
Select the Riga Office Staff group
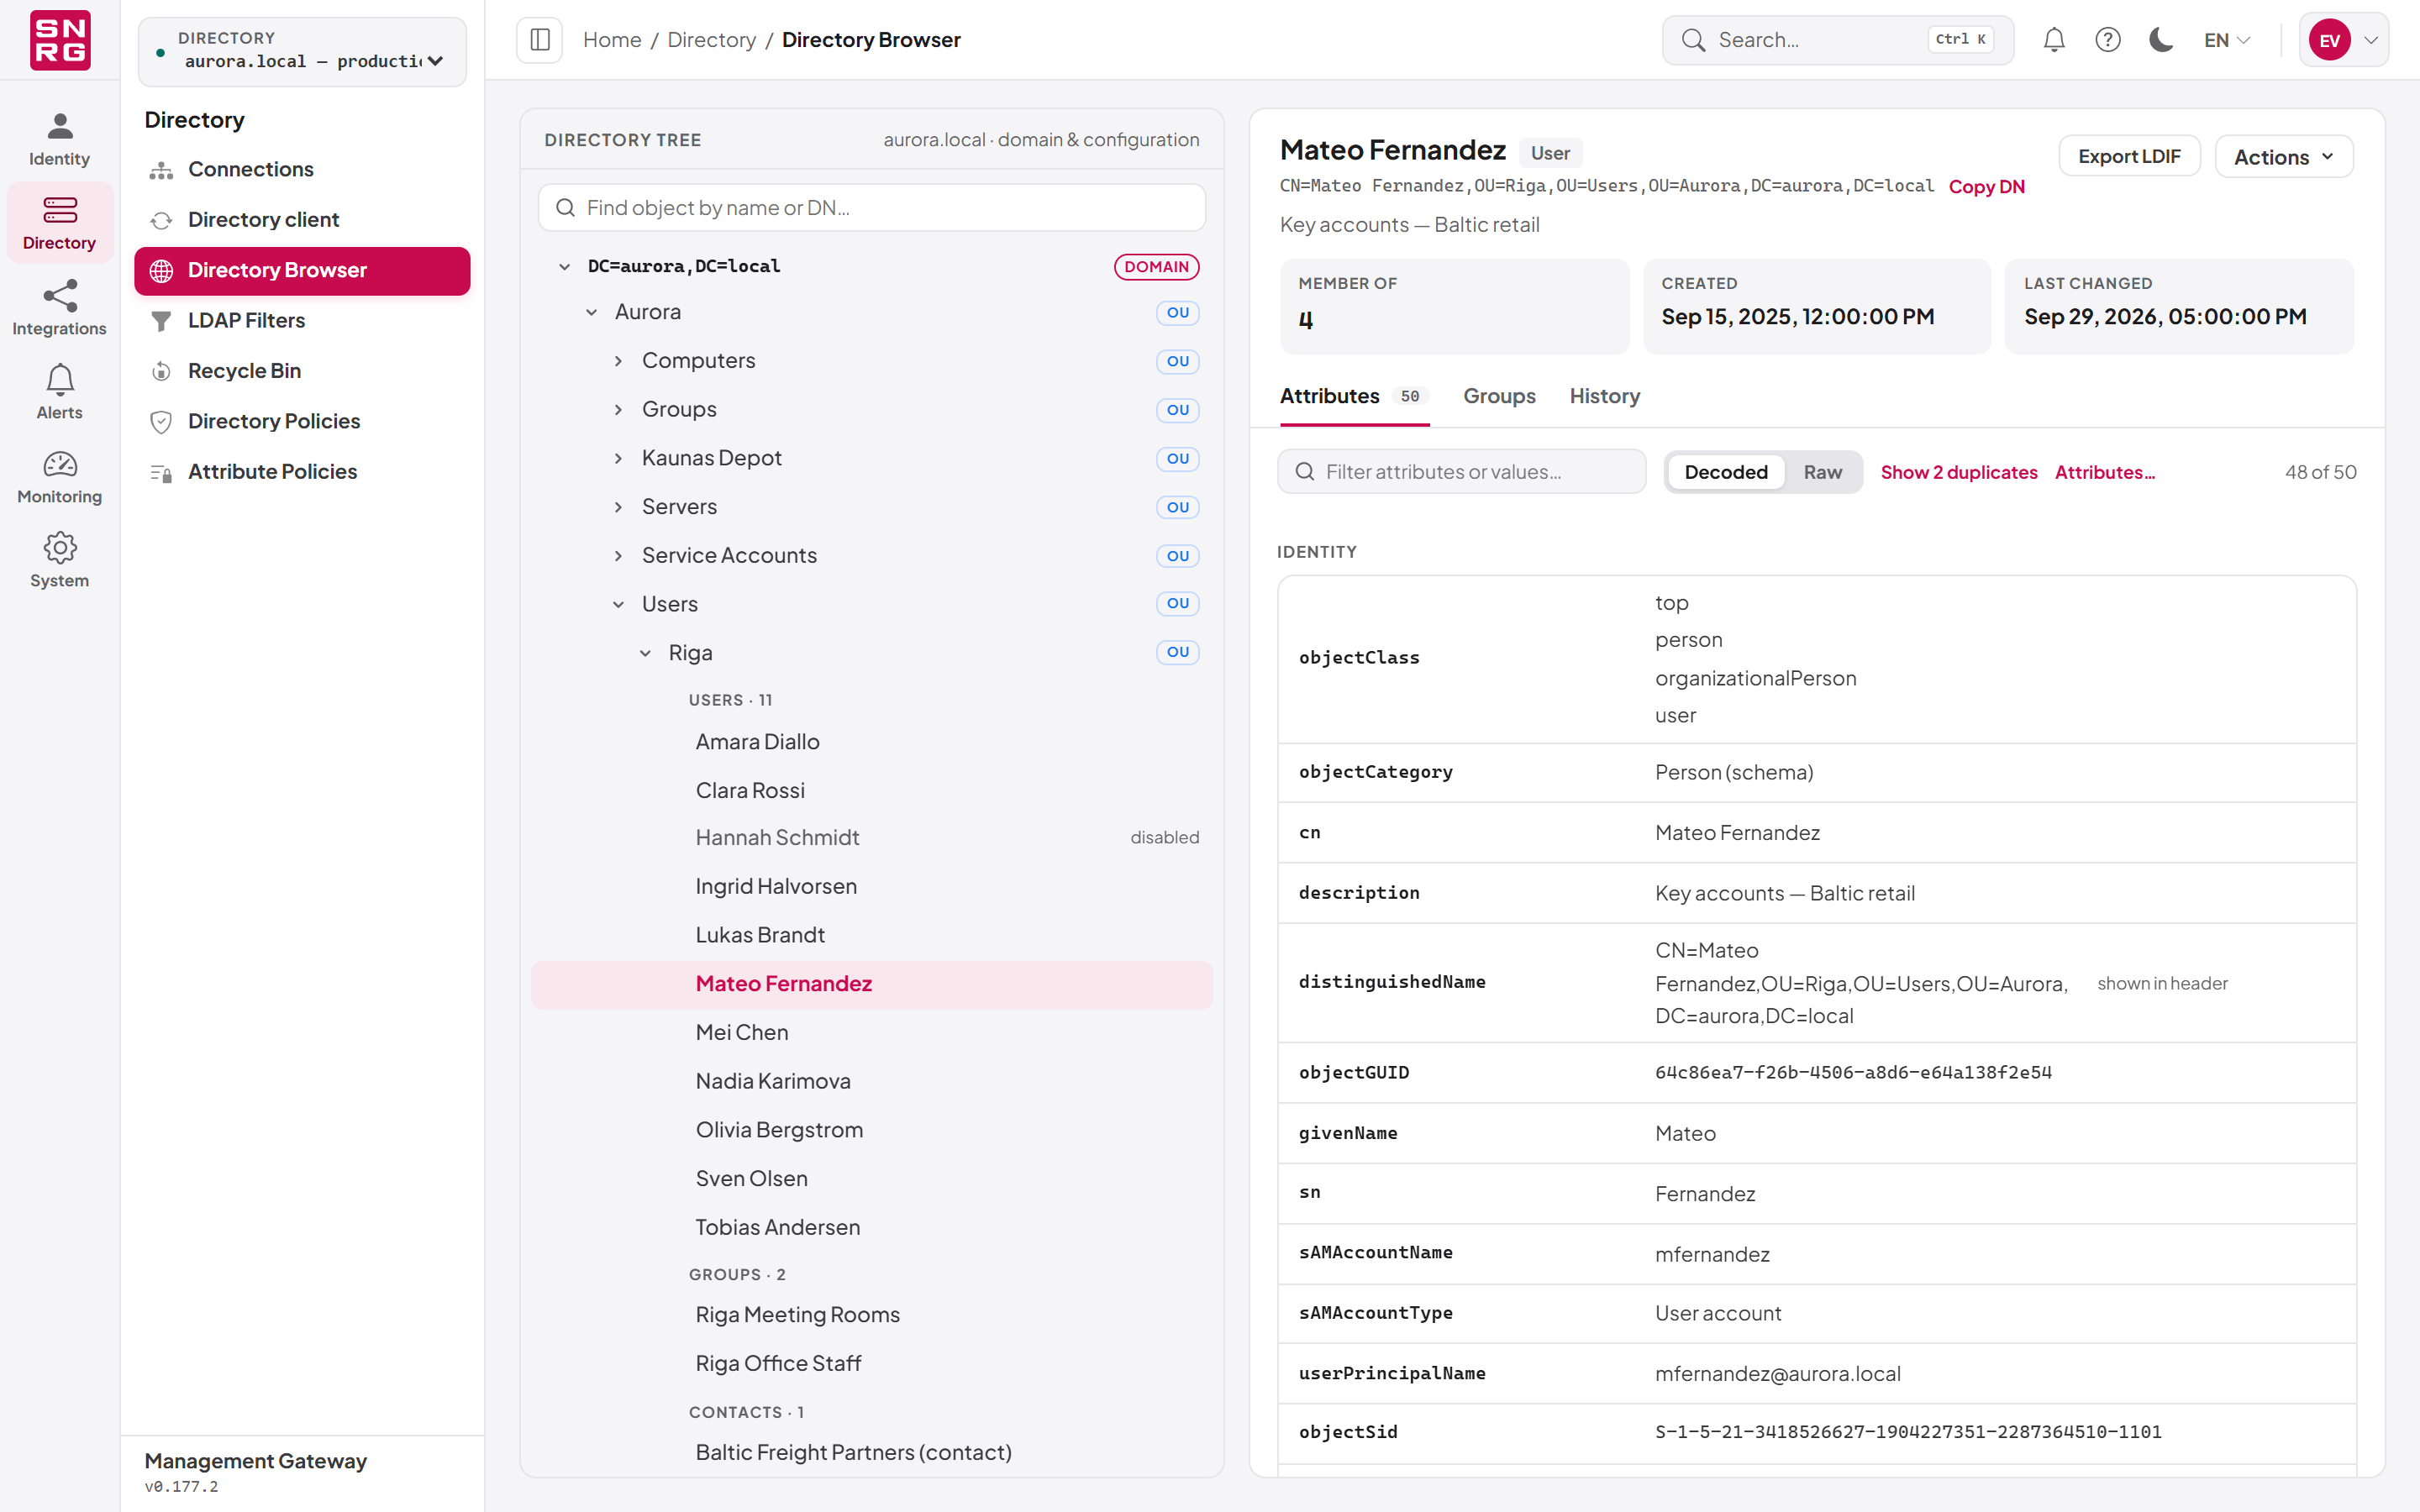click(x=872, y=1364)
